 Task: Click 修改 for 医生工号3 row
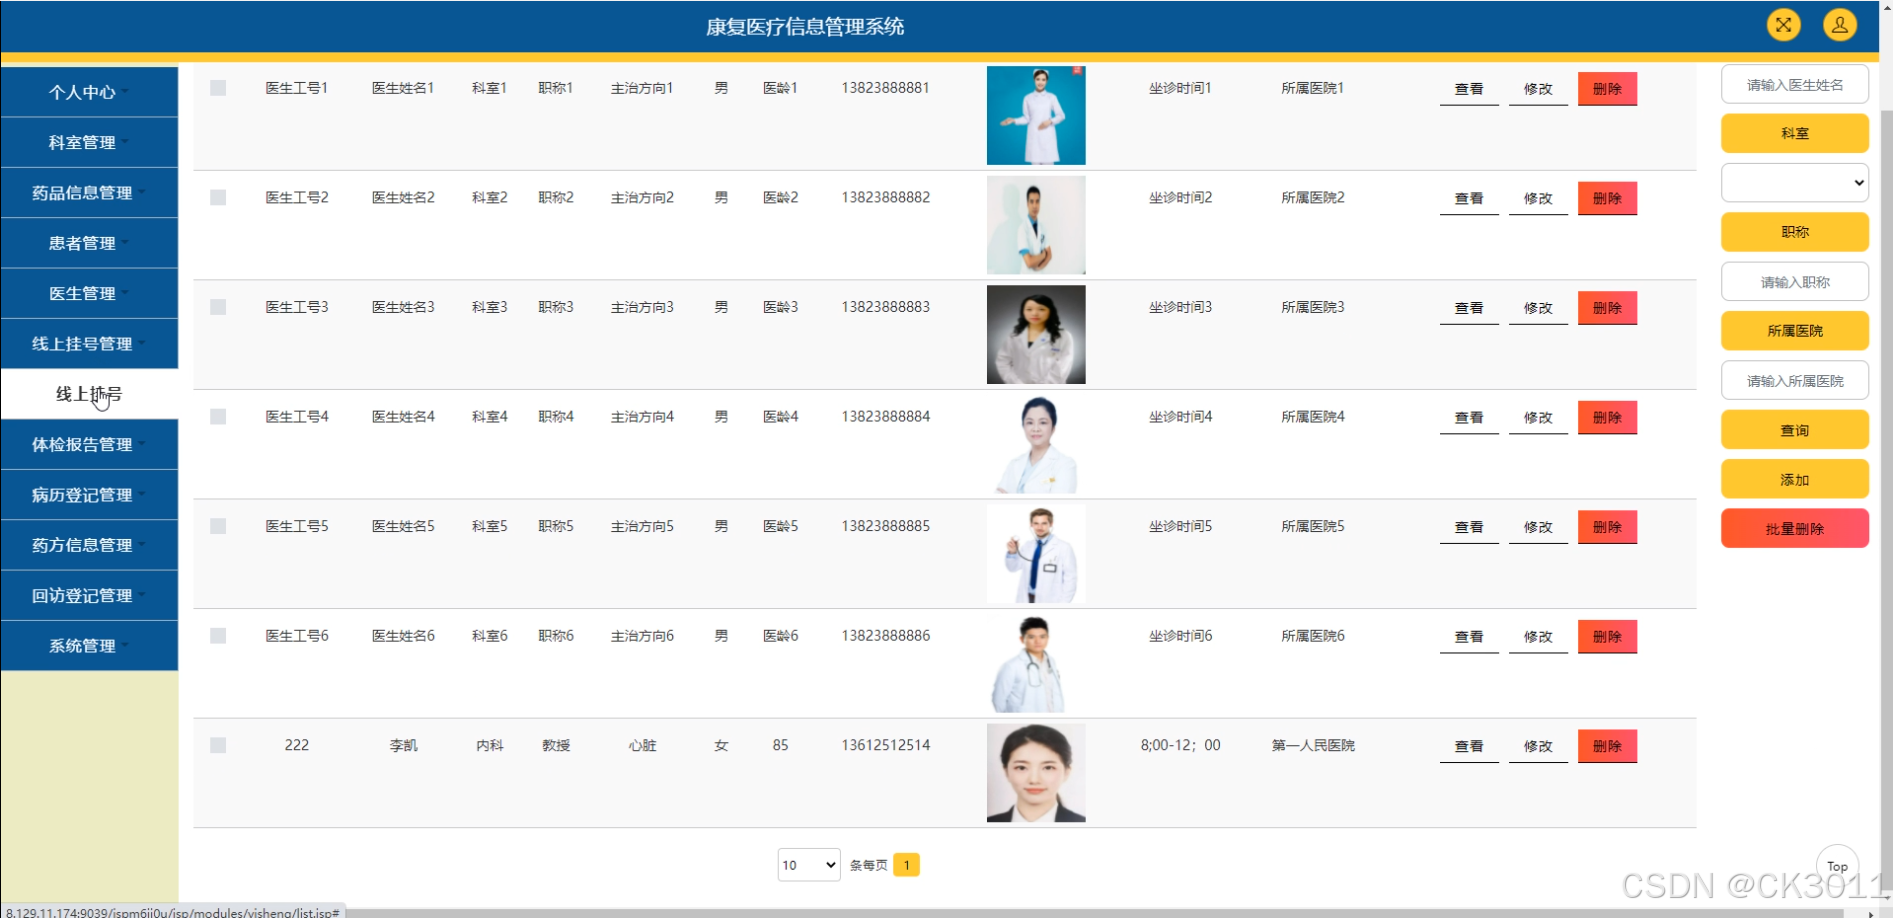[x=1538, y=308]
